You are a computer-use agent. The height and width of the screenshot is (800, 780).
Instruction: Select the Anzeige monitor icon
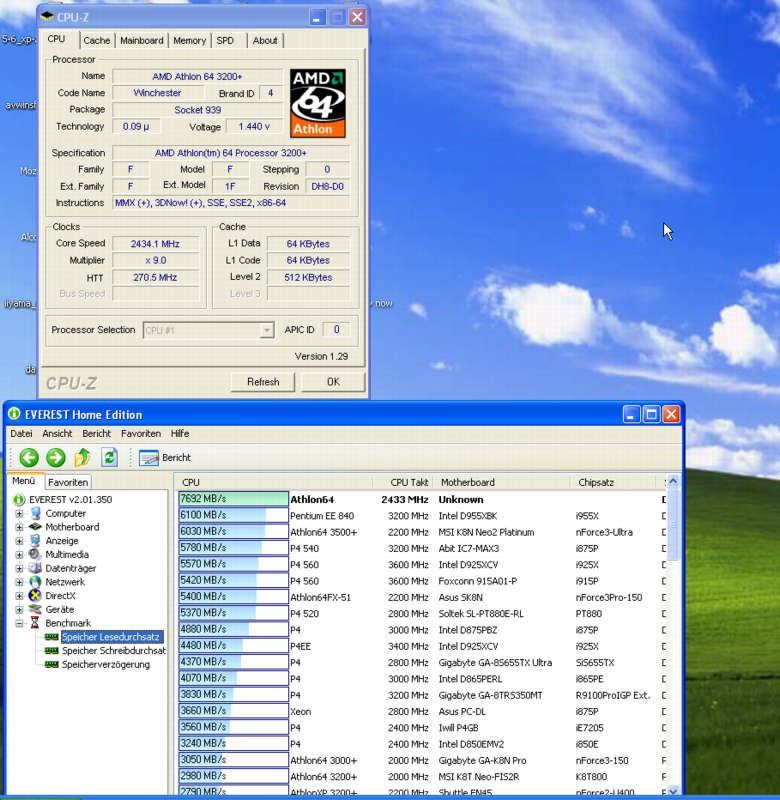35,540
